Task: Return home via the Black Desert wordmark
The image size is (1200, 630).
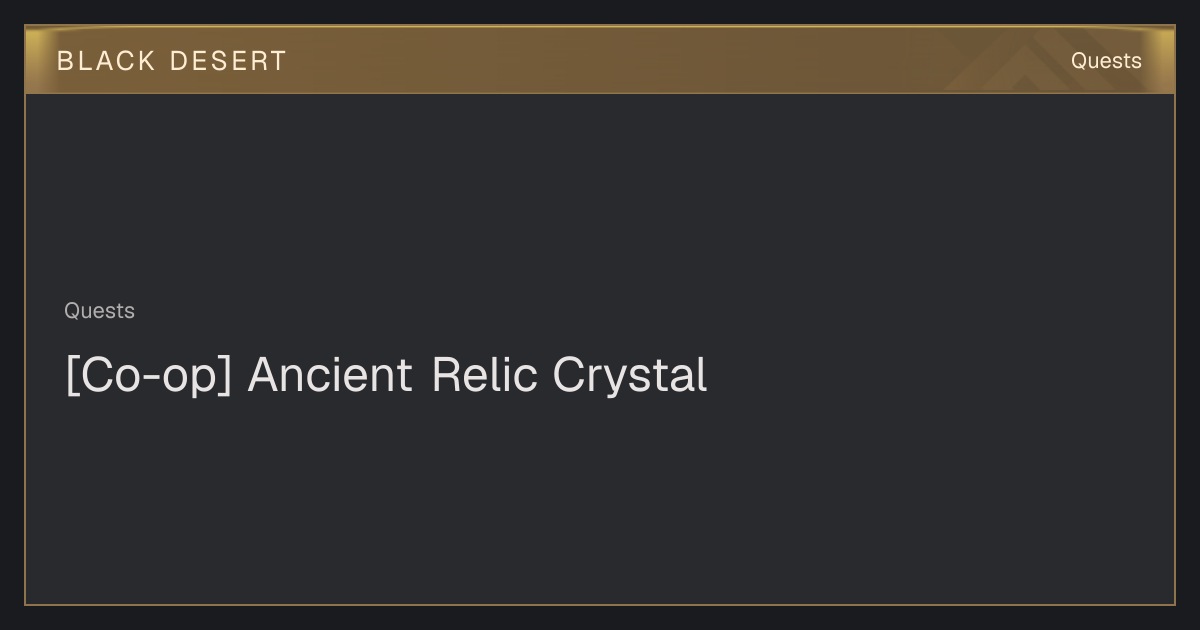Action: click(x=172, y=61)
